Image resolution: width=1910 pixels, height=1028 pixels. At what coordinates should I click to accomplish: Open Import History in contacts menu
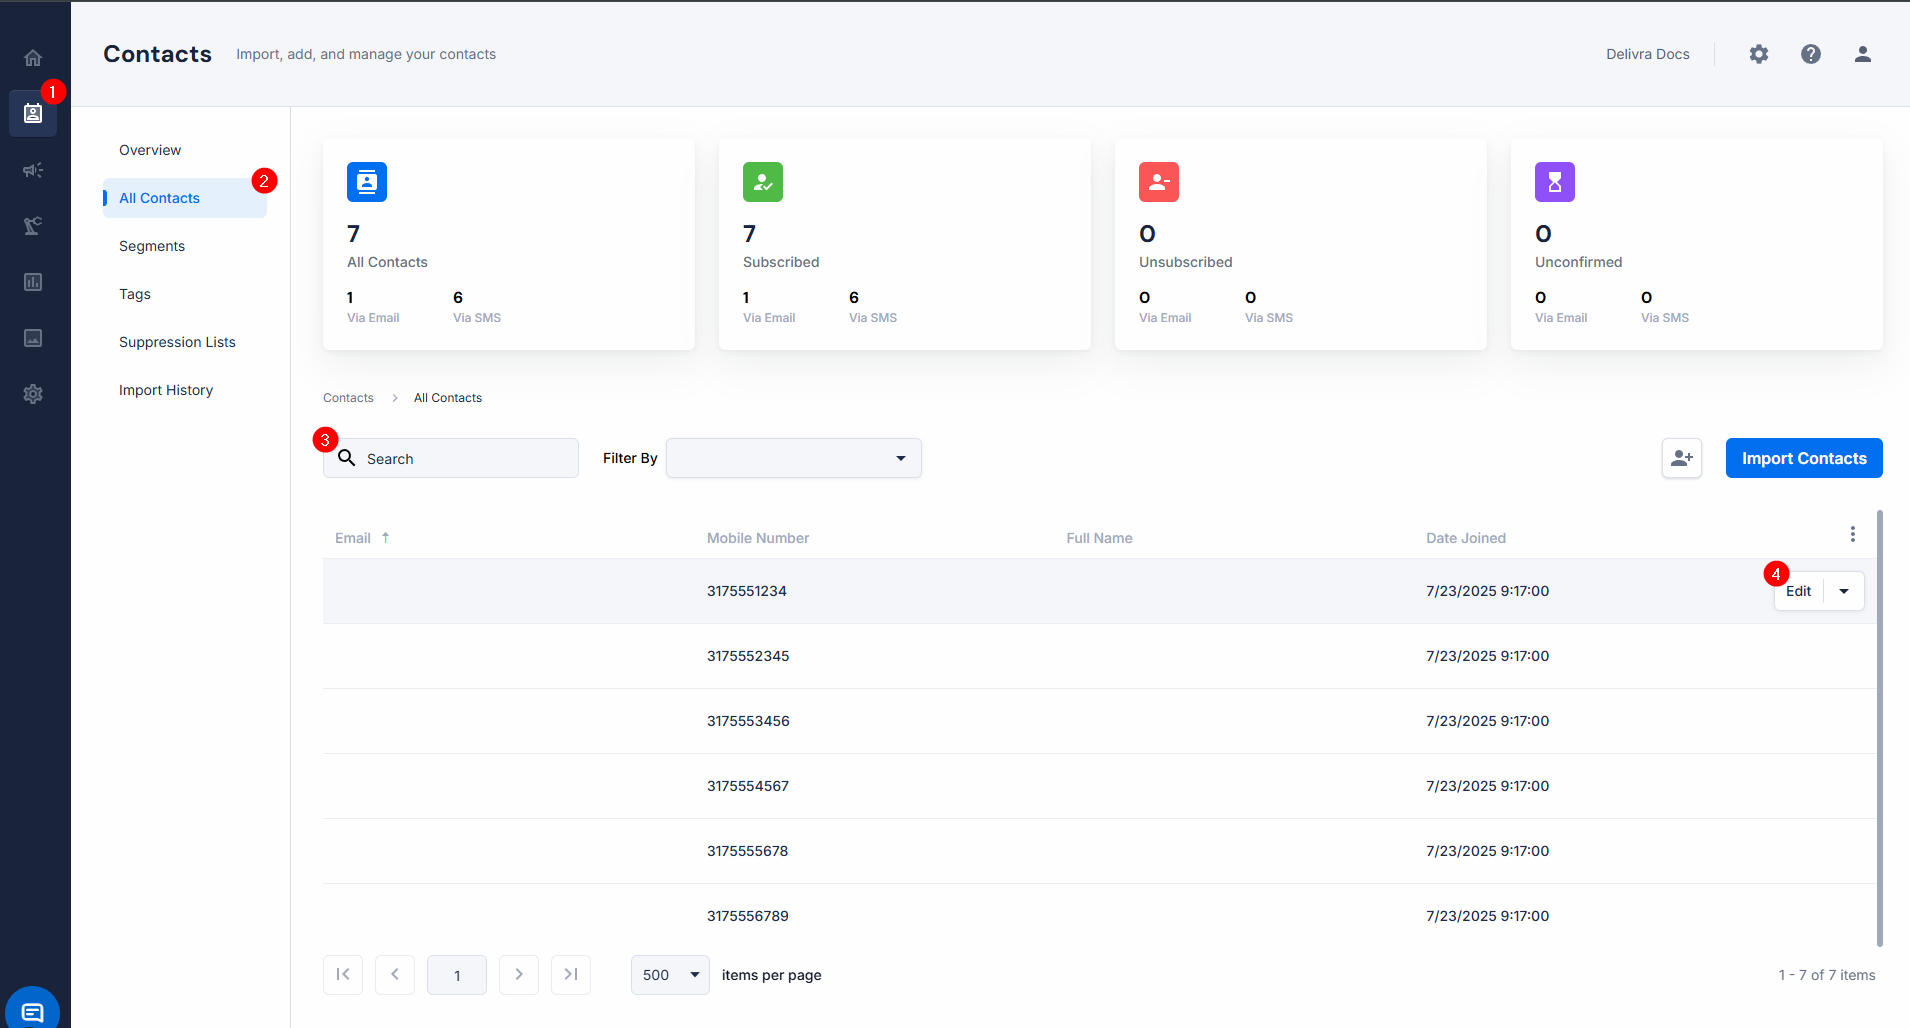coord(166,390)
